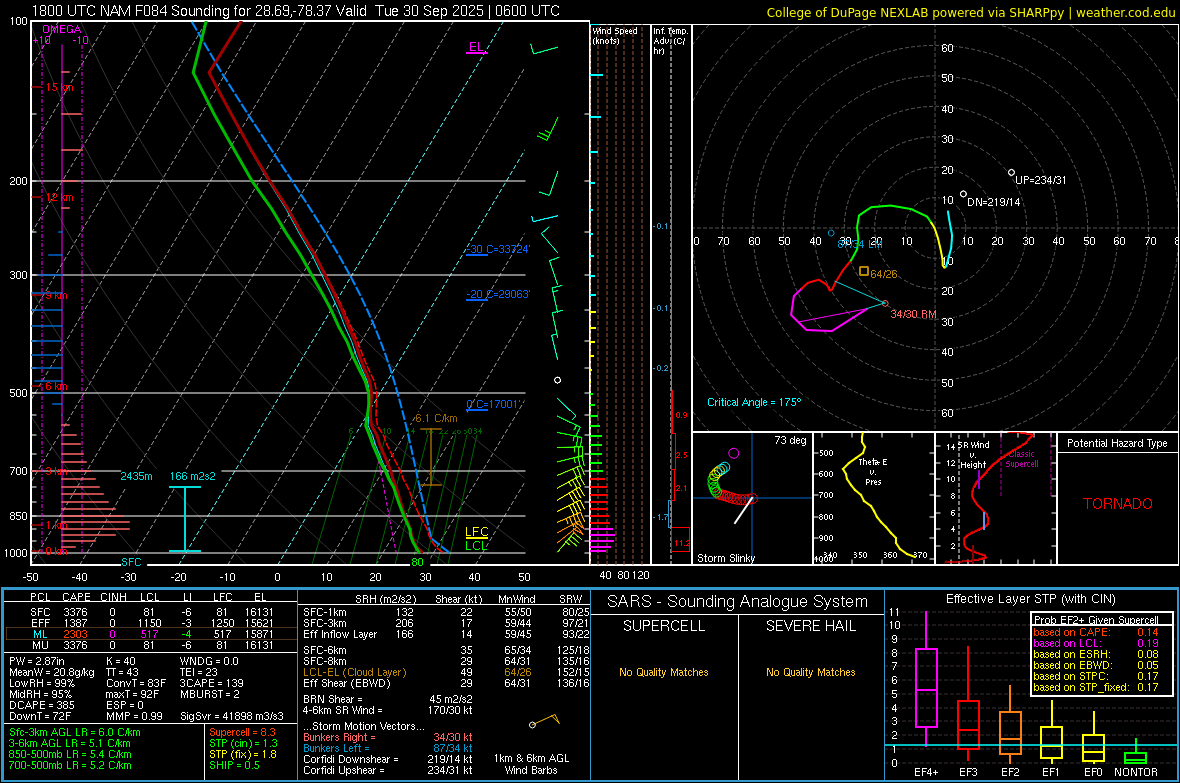Click 'based on CAPE: 0.14' entry
Screen dimensions: 1180x783
click(x=1096, y=632)
